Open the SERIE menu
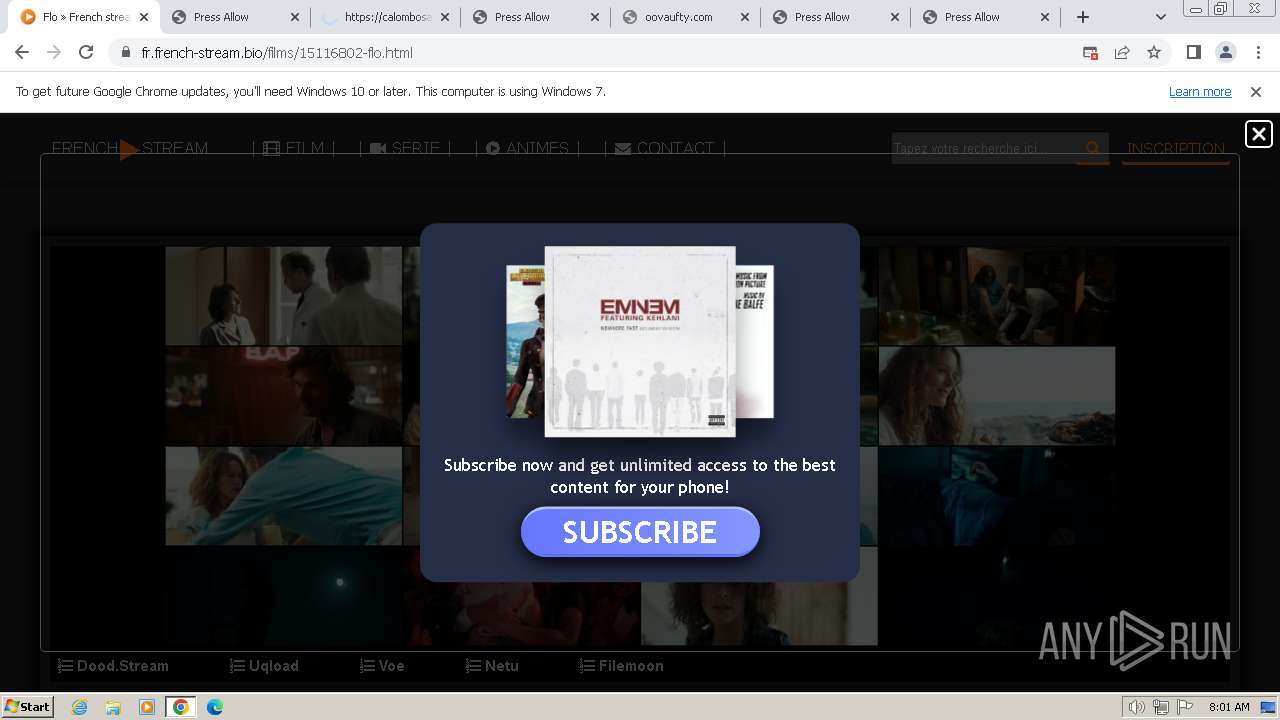Viewport: 1280px width, 720px height. click(x=404, y=149)
